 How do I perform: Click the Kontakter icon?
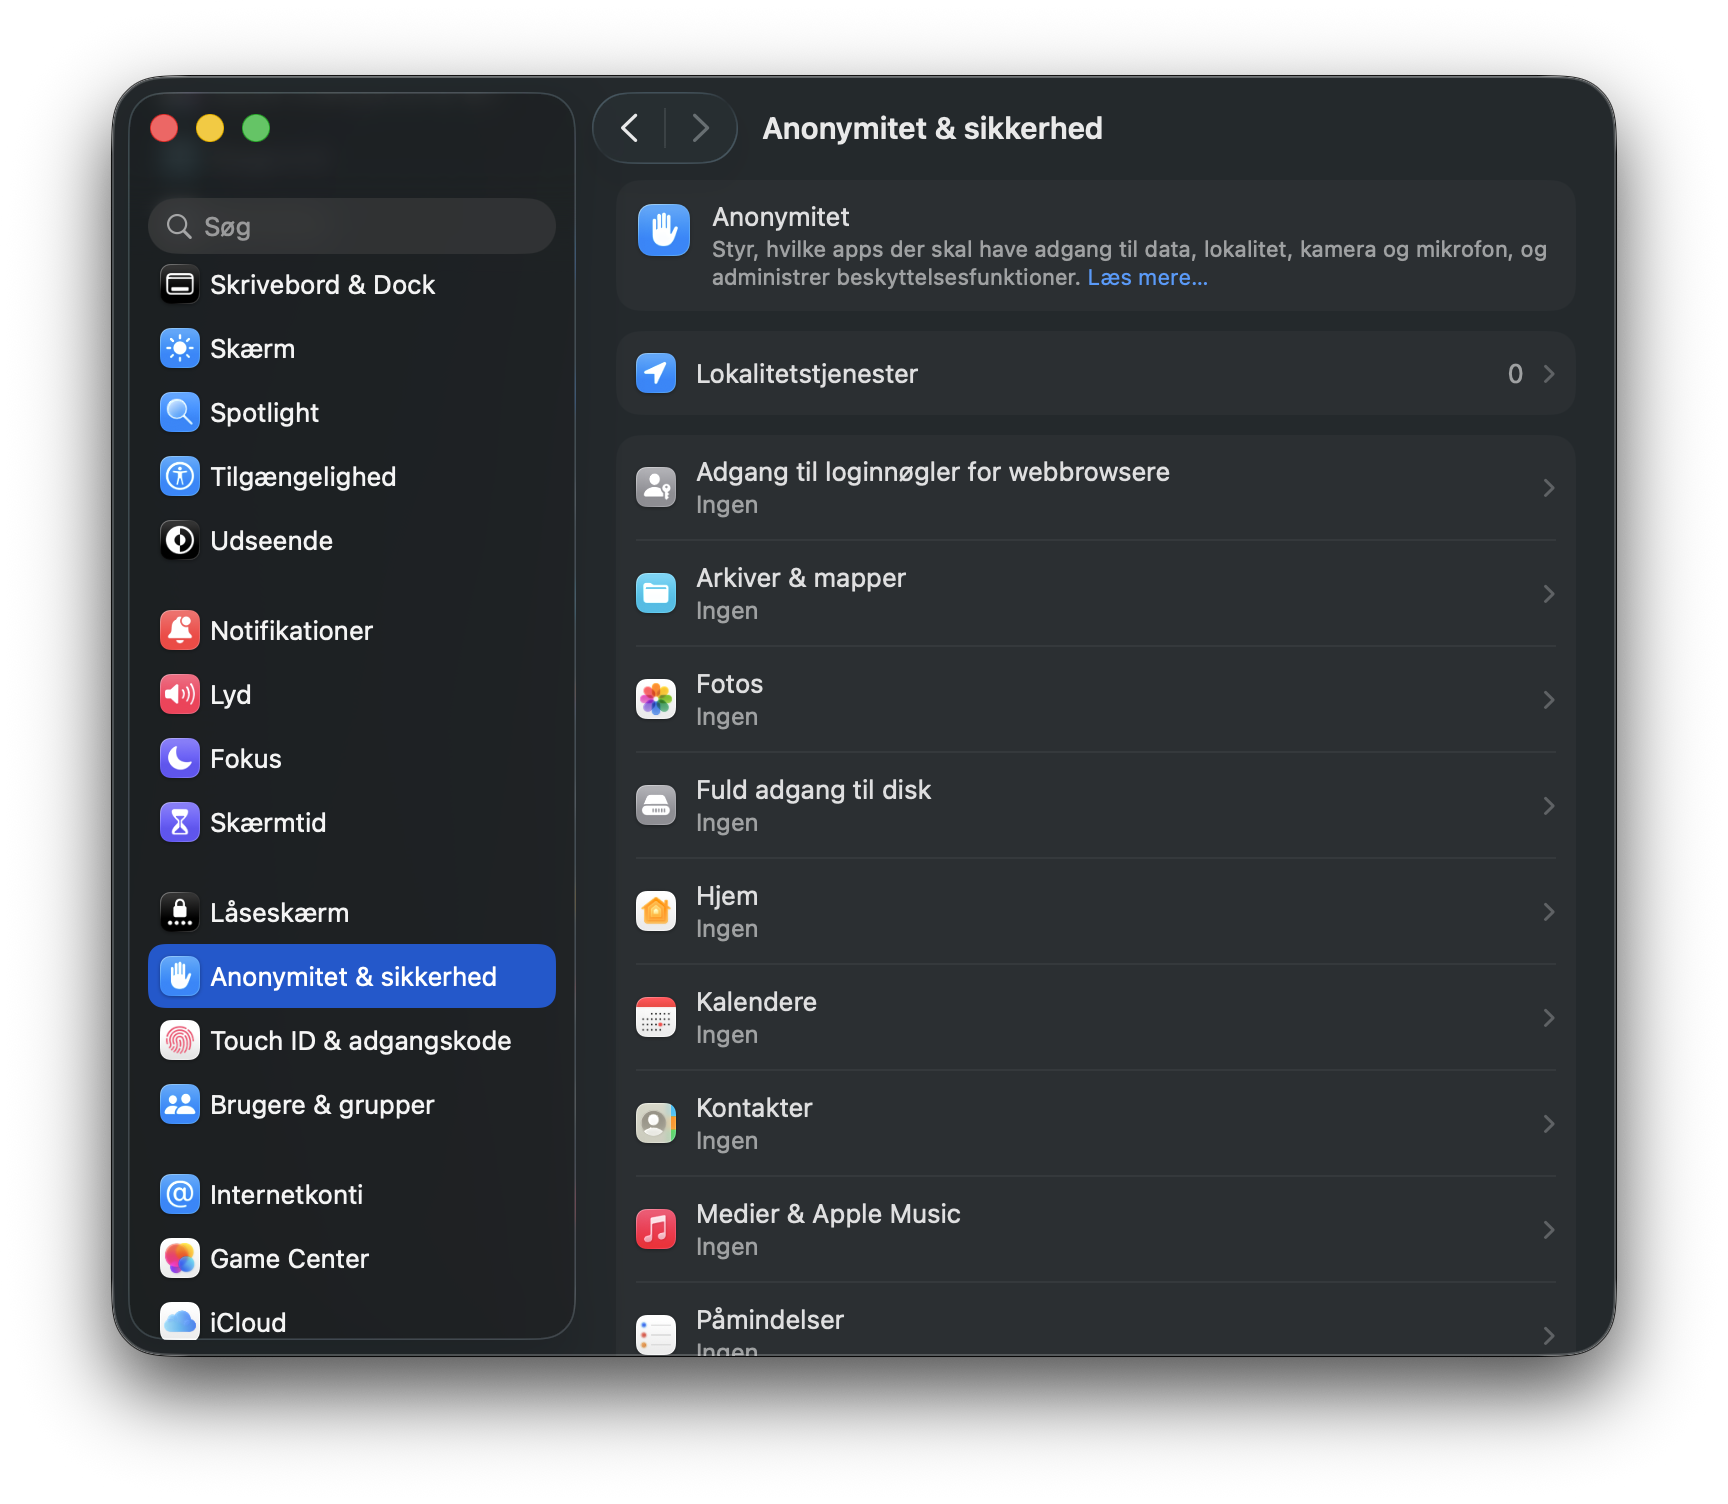click(x=656, y=1124)
